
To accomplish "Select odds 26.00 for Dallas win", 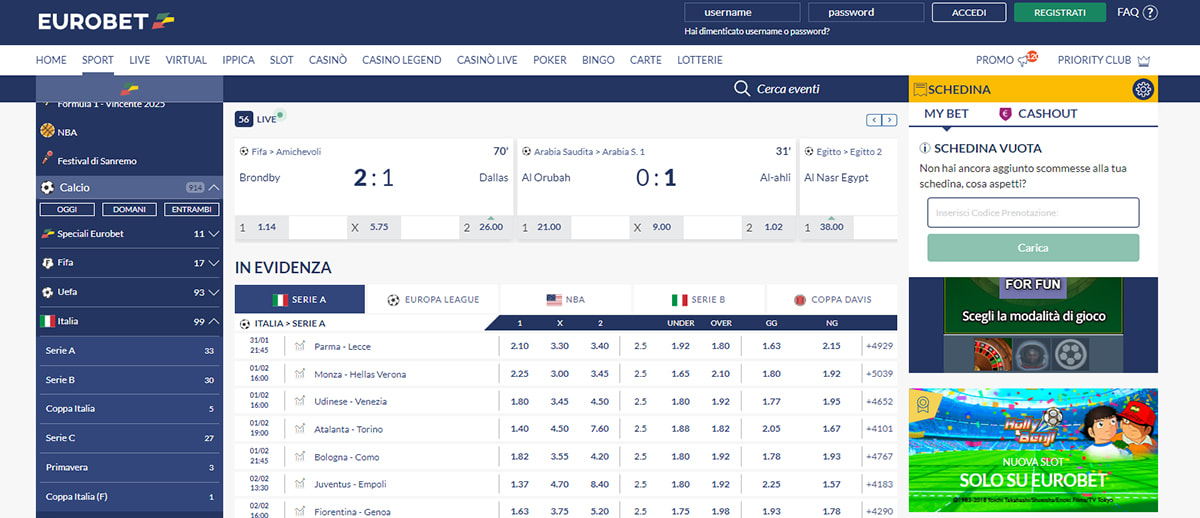I will pos(485,227).
